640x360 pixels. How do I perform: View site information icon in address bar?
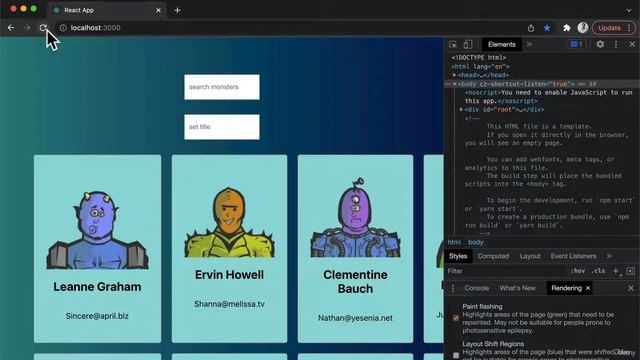[x=63, y=28]
